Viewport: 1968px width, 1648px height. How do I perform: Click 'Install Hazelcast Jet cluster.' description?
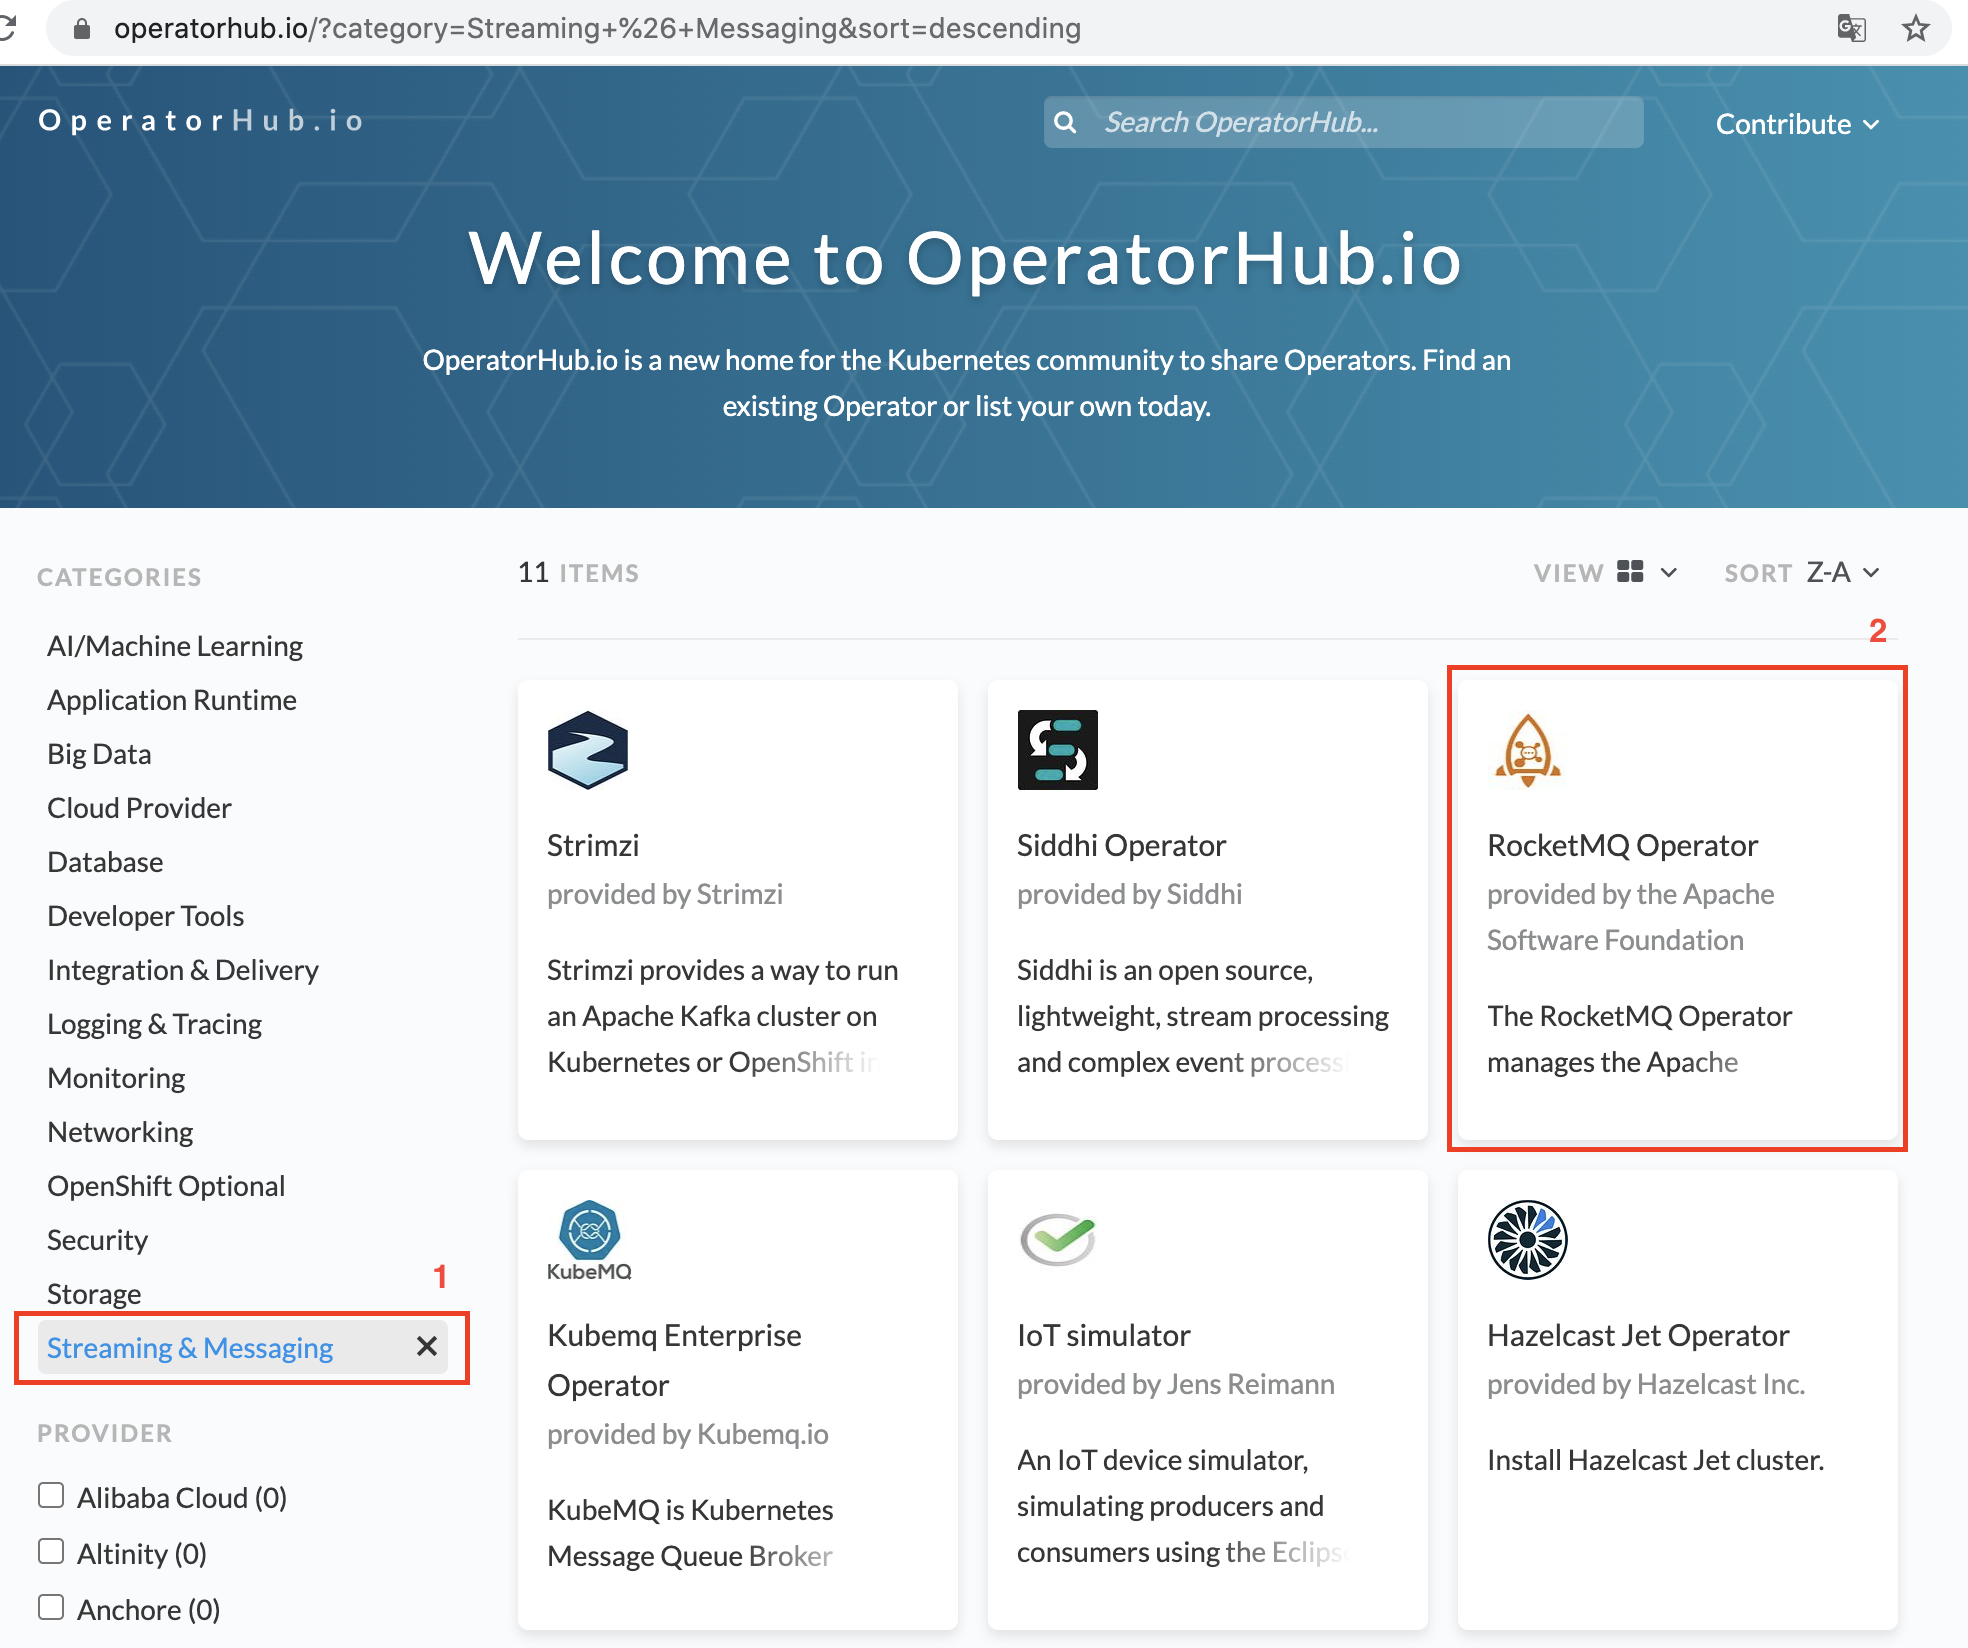point(1656,1460)
